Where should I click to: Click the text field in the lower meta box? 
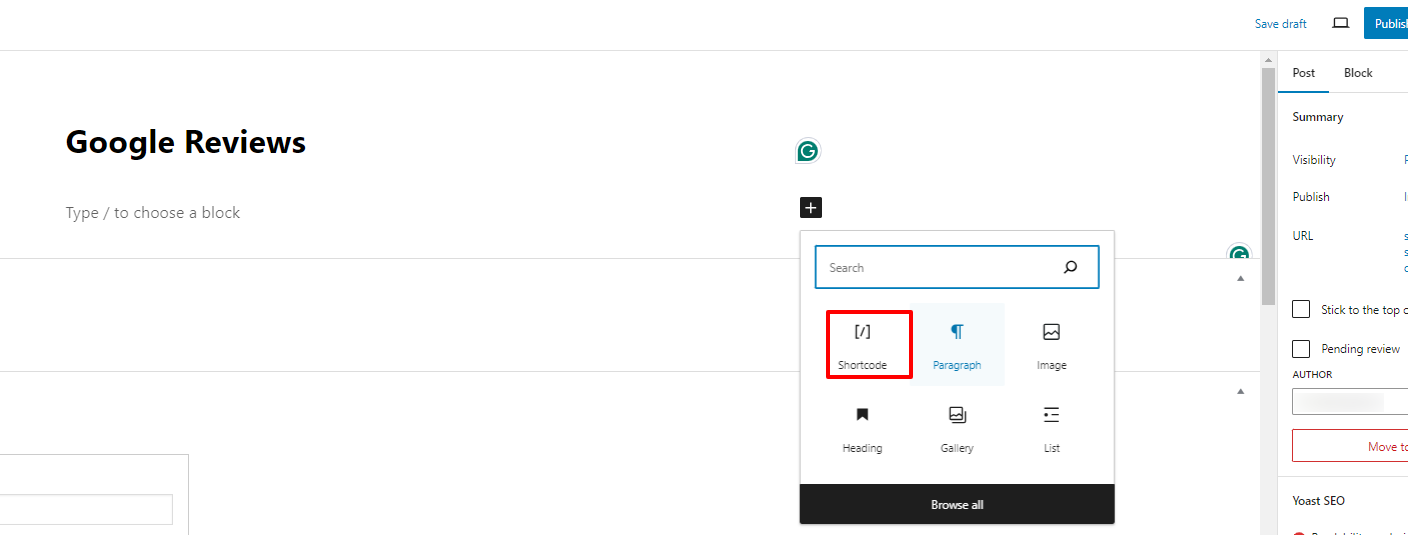coord(86,509)
